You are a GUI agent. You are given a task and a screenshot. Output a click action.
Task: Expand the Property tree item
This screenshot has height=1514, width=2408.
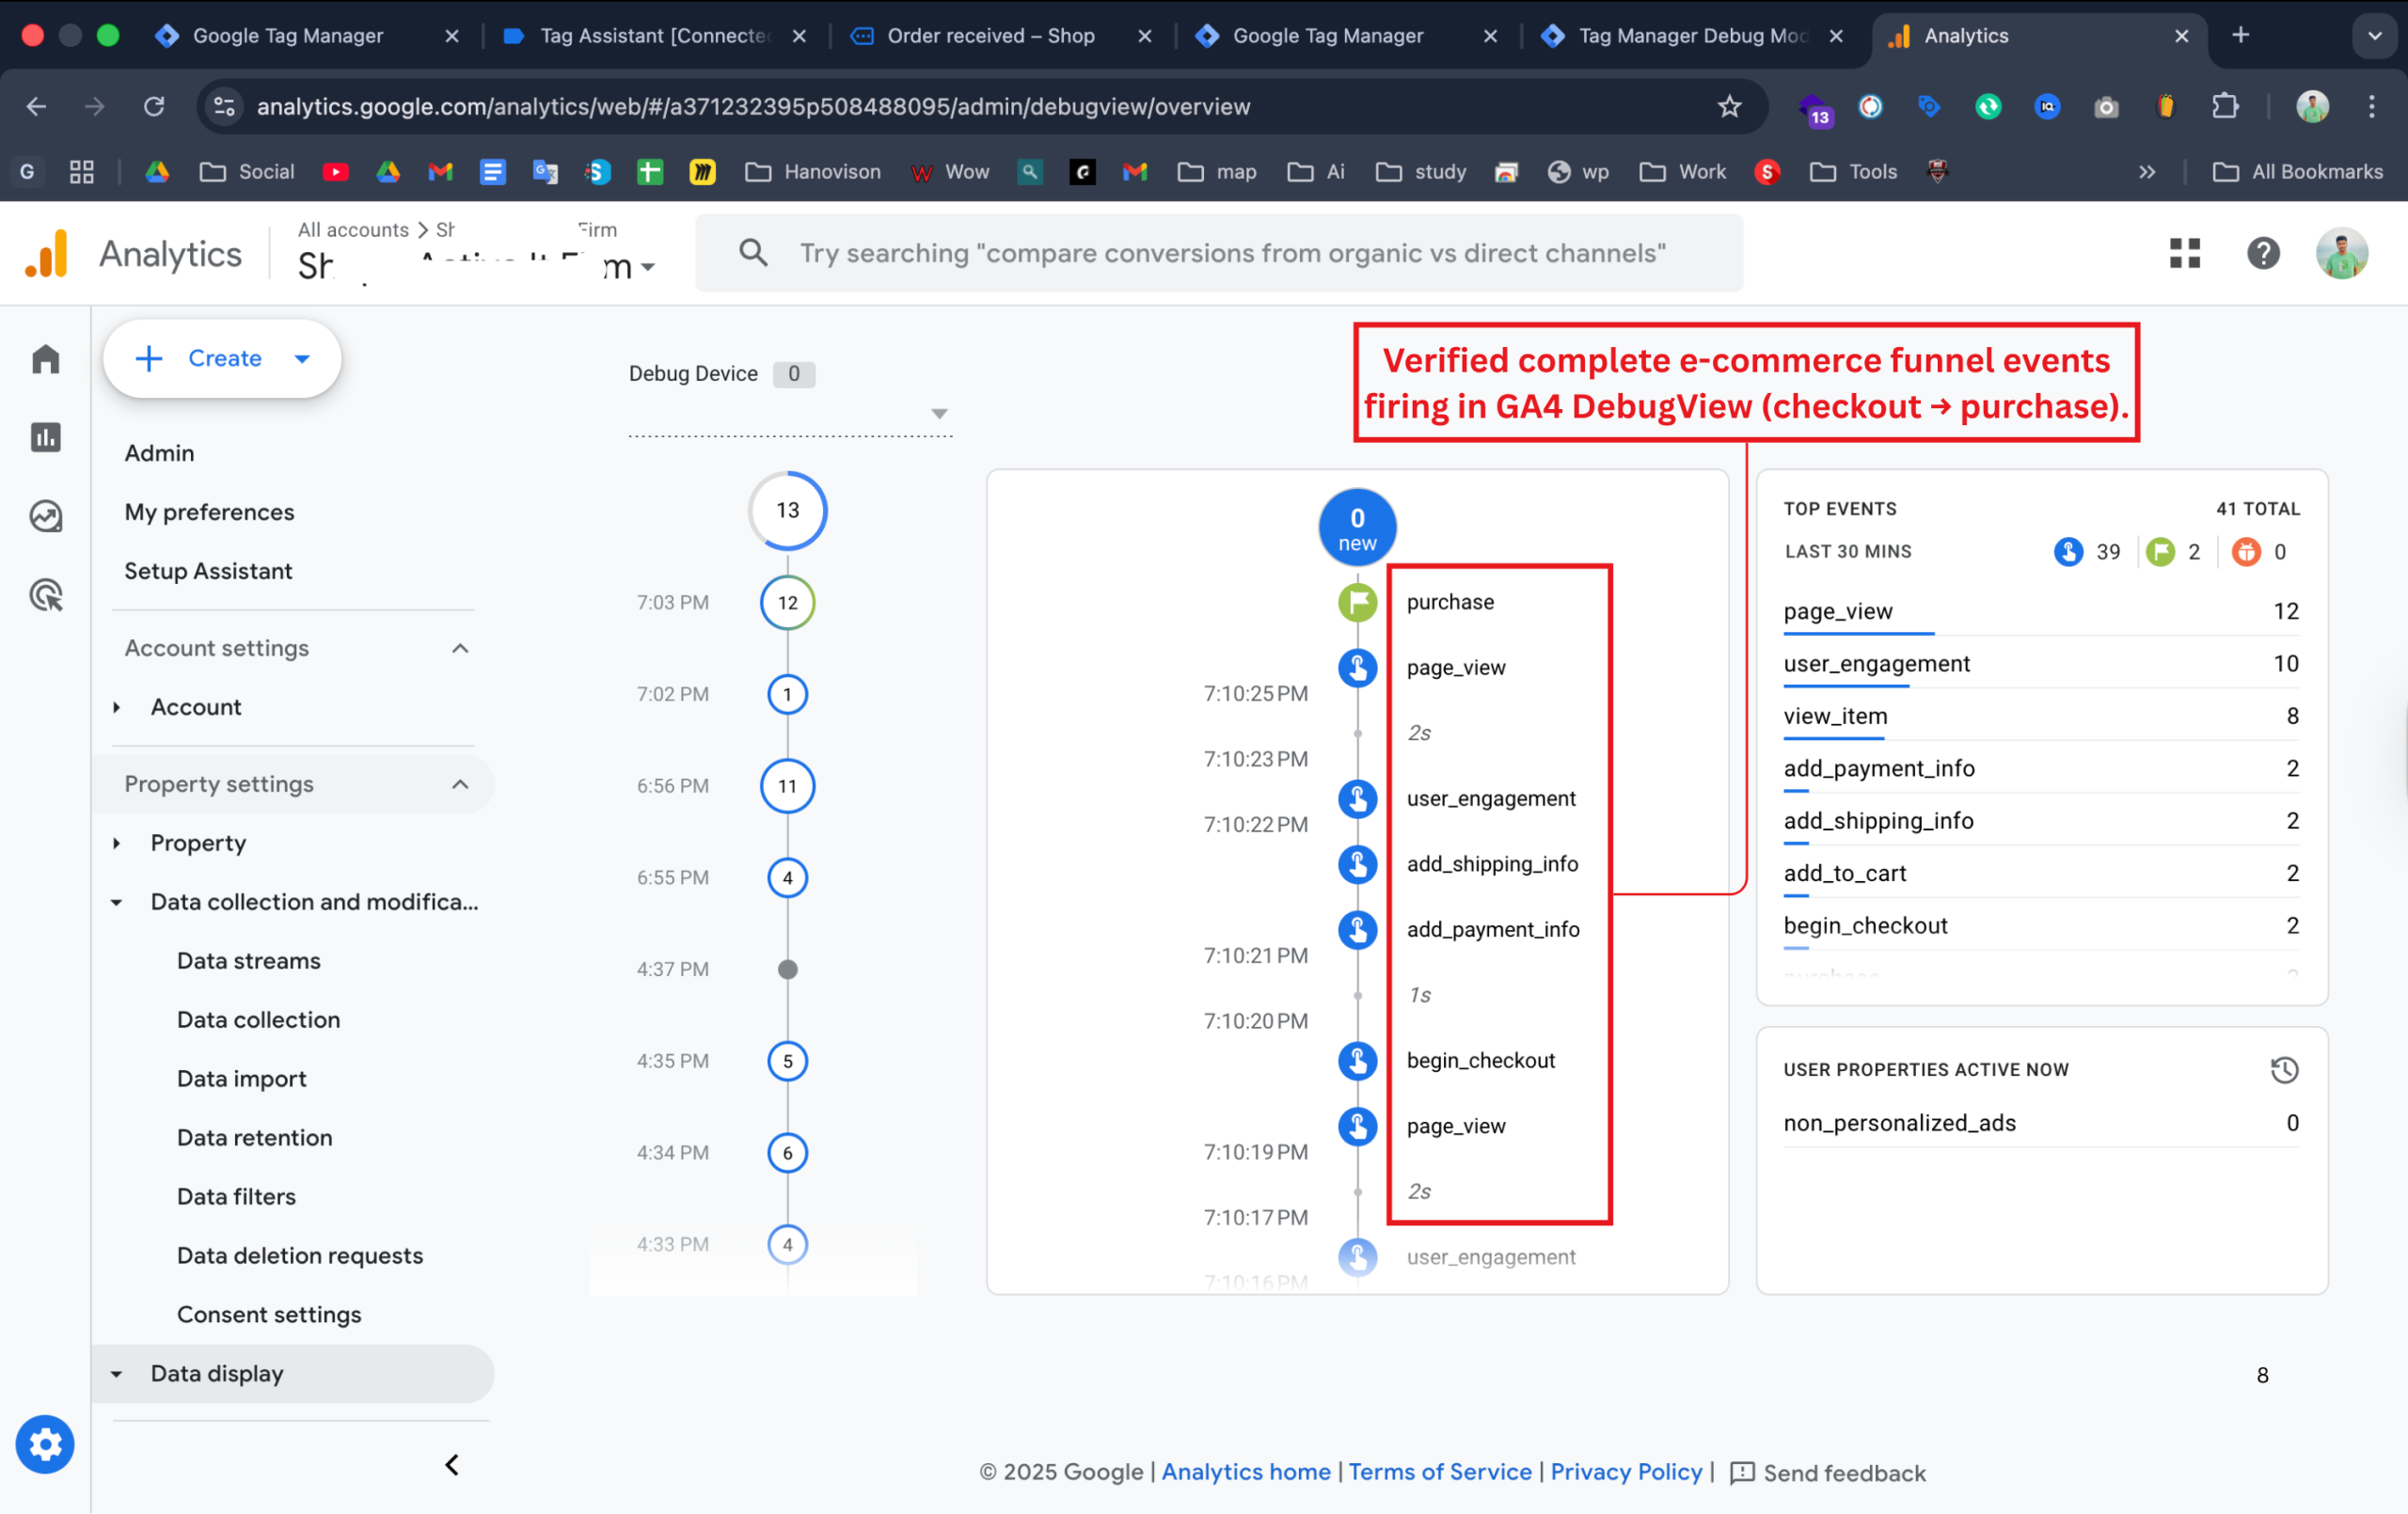tap(117, 843)
